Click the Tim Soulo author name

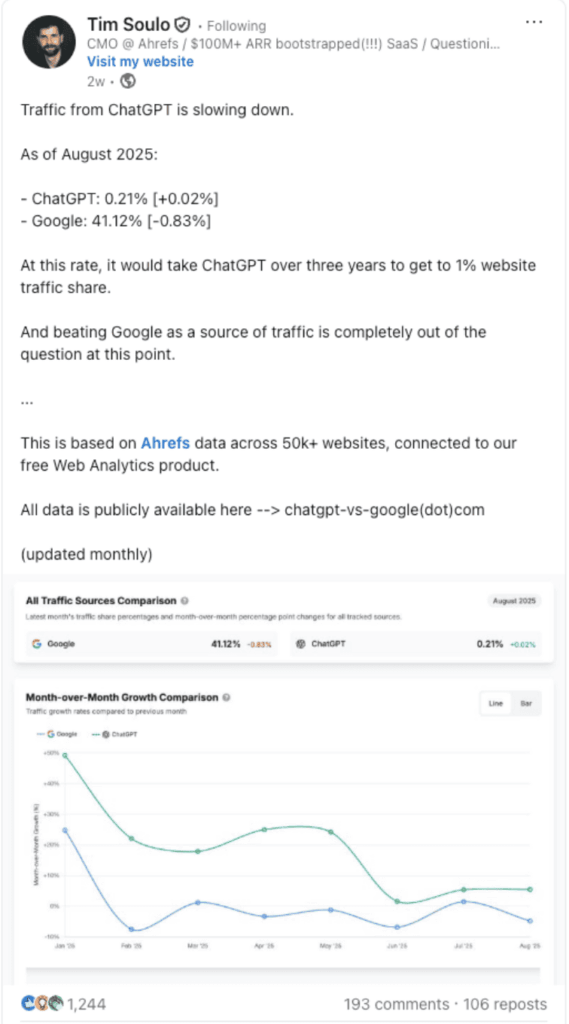pyautogui.click(x=129, y=24)
